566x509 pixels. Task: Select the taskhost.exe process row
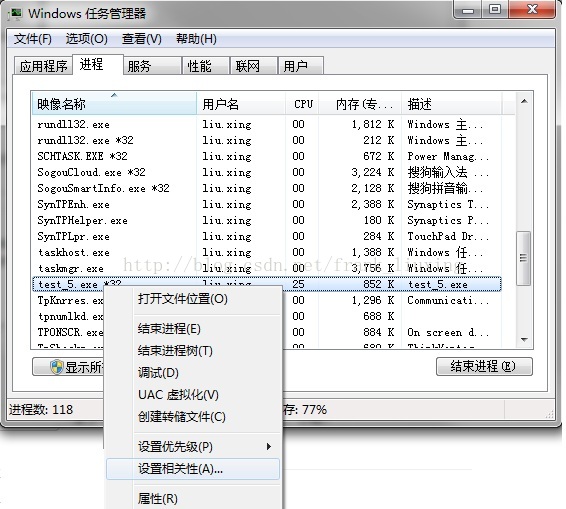[x=266, y=252]
